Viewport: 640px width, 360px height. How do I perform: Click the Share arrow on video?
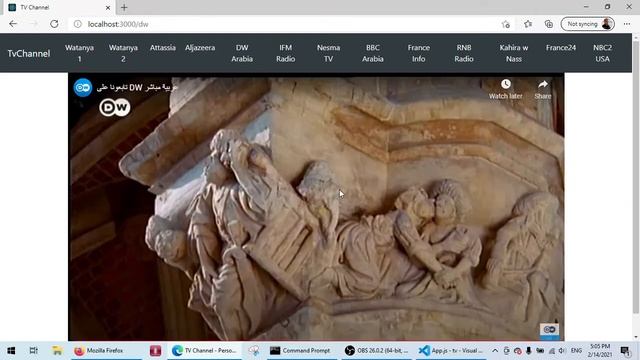click(543, 84)
